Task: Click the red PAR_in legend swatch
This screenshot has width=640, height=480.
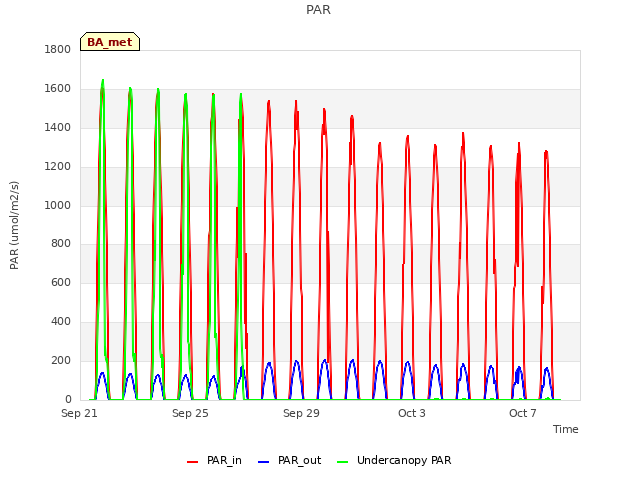Action: (x=192, y=462)
